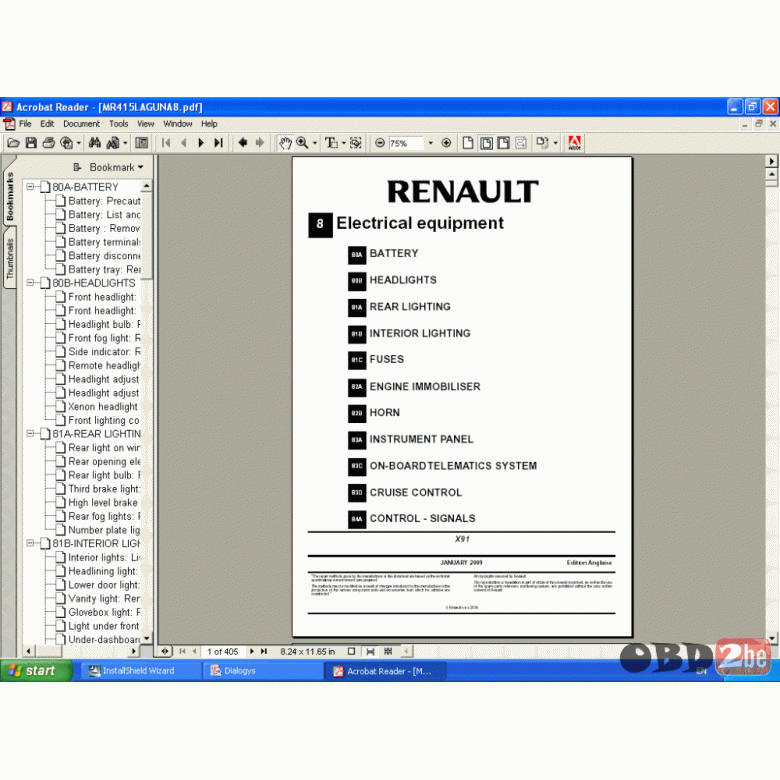Click the Go to Next View arrow

point(260,143)
